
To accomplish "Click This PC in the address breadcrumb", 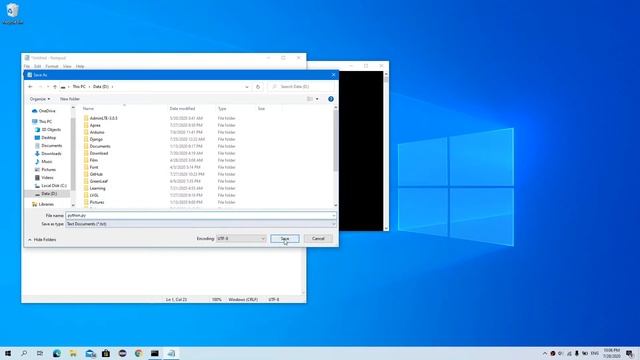I will tap(79, 87).
